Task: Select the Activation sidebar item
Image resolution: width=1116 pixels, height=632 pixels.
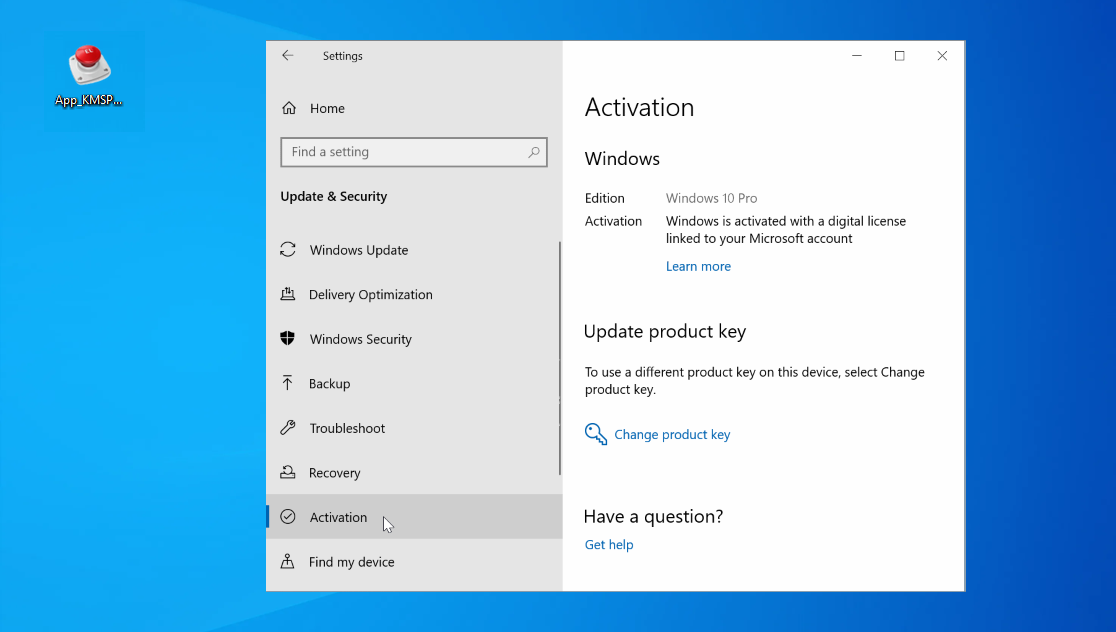Action: (414, 517)
